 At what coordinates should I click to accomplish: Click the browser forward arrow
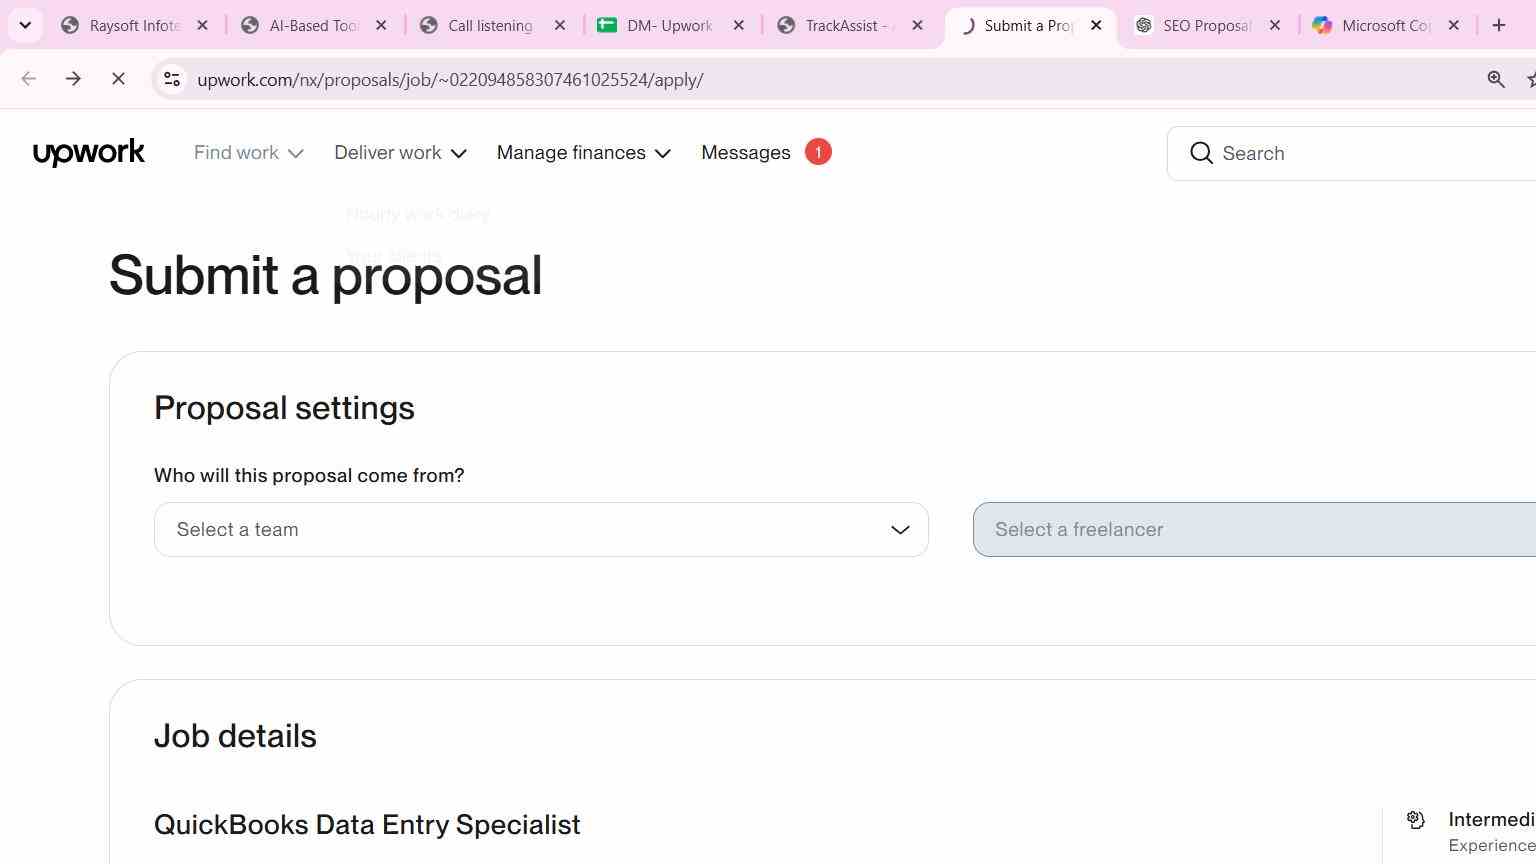point(73,79)
